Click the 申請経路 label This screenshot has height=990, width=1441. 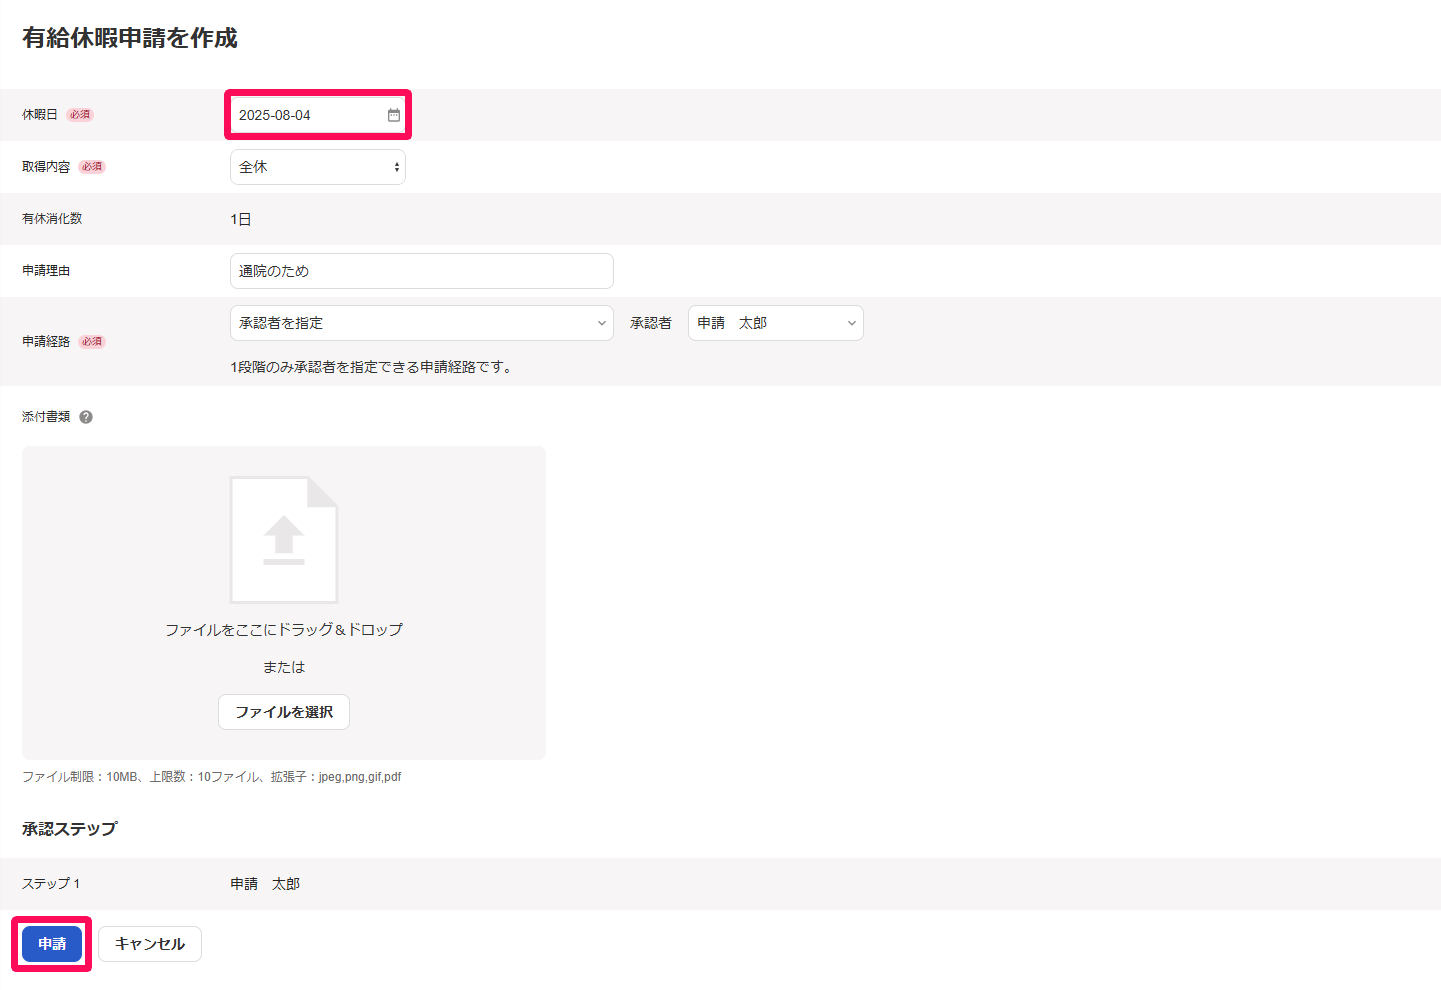pos(46,342)
